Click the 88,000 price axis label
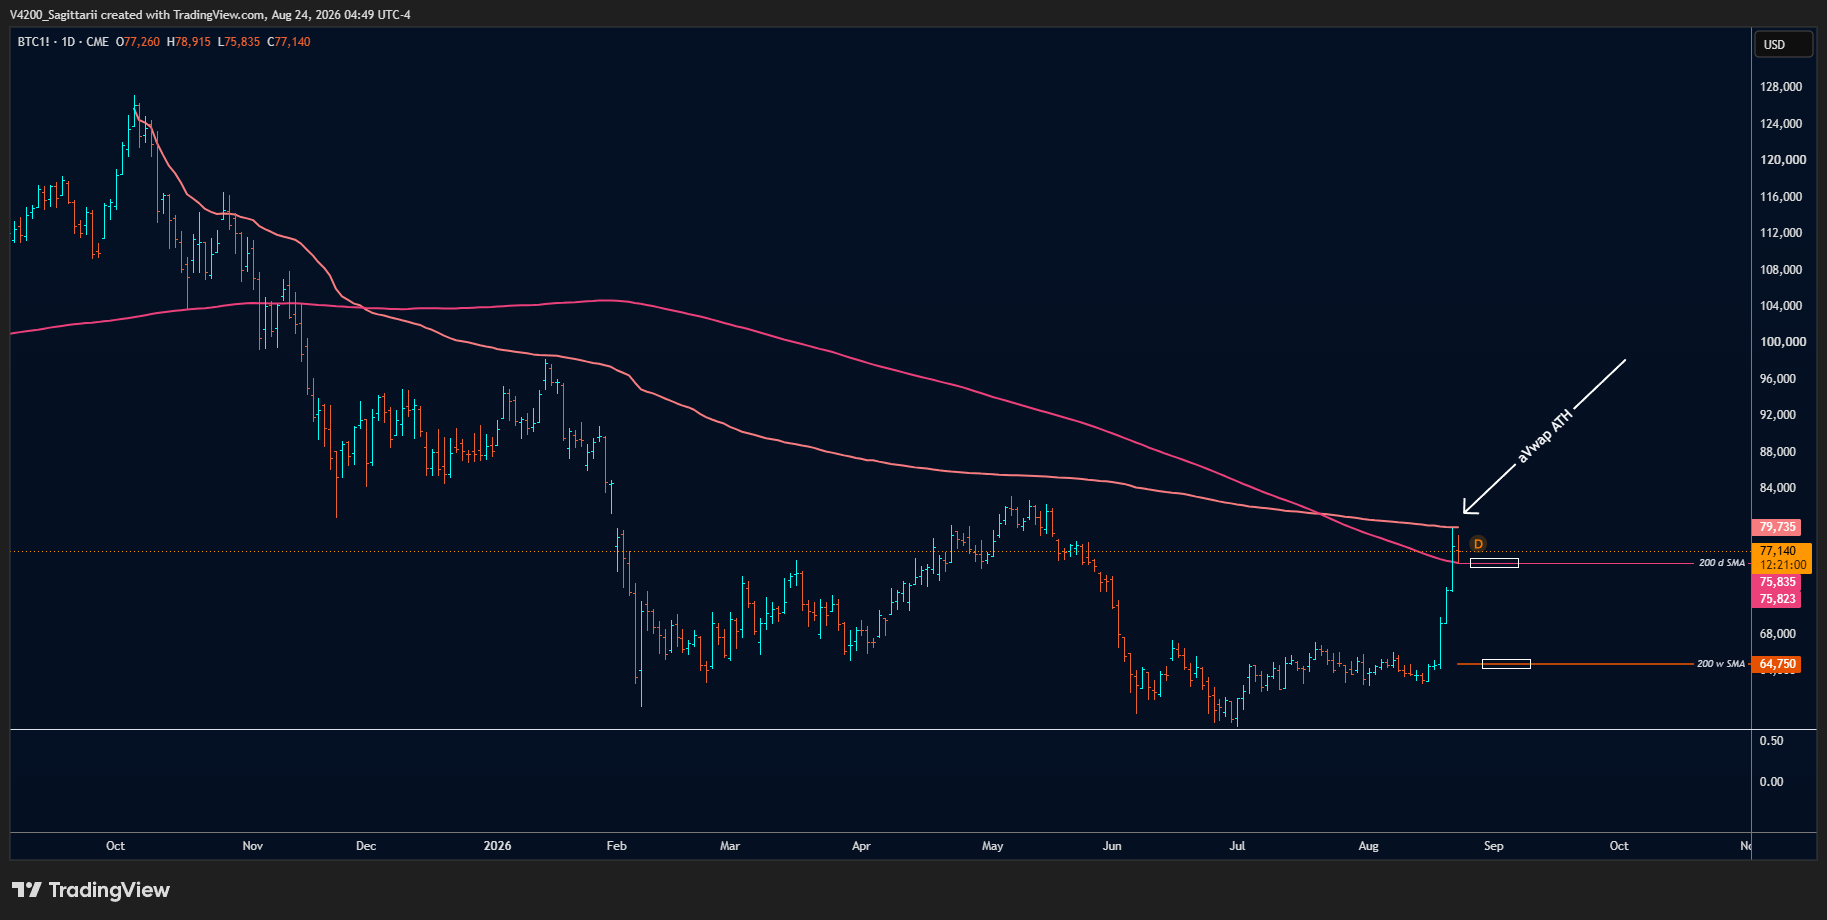The width and height of the screenshot is (1827, 920). pos(1778,452)
